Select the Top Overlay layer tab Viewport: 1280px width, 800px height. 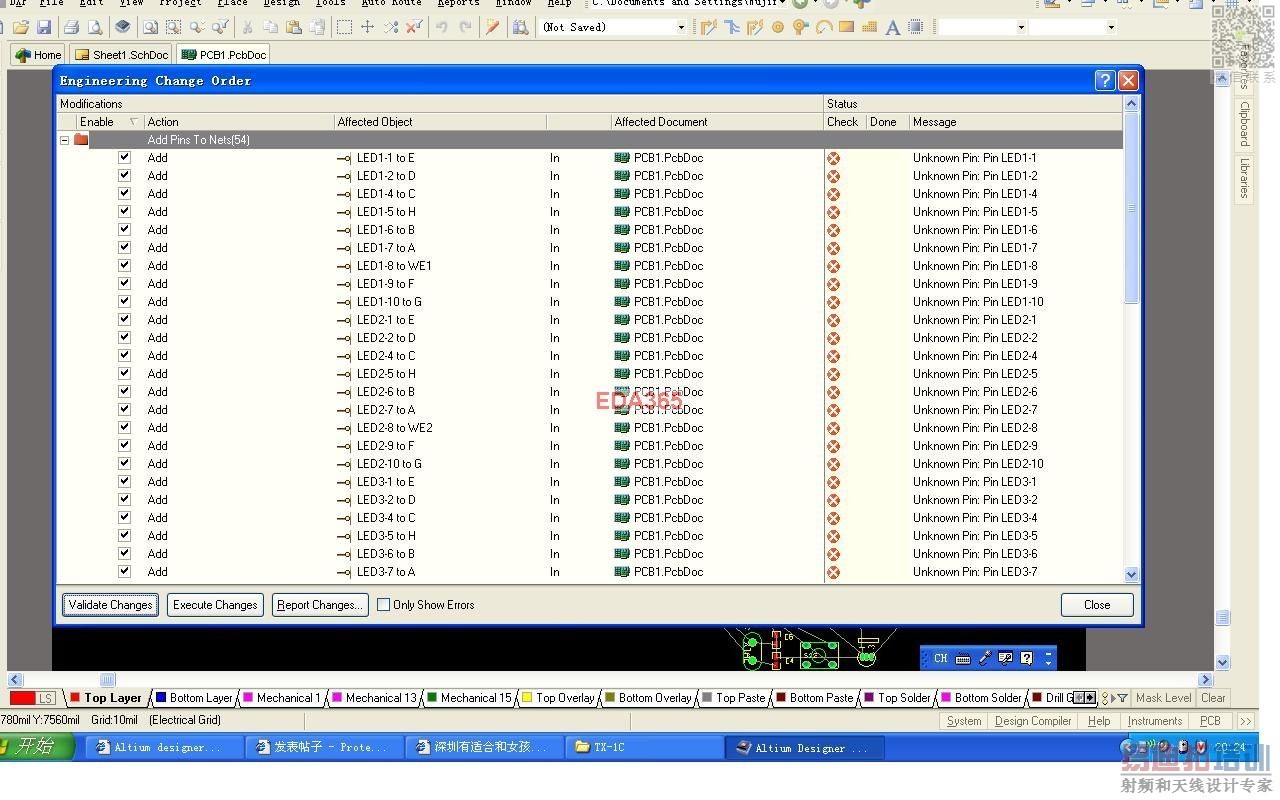coord(558,698)
